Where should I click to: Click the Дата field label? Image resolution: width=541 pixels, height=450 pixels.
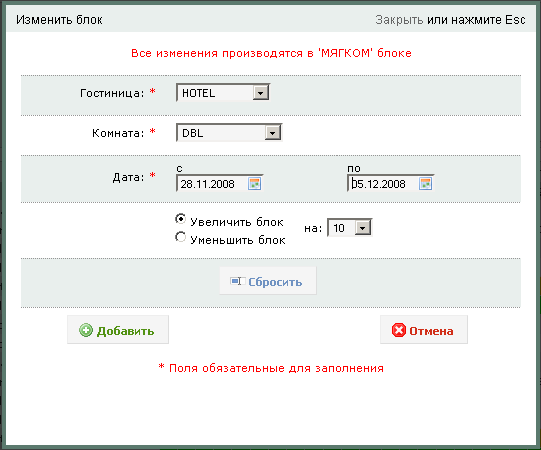coord(128,177)
